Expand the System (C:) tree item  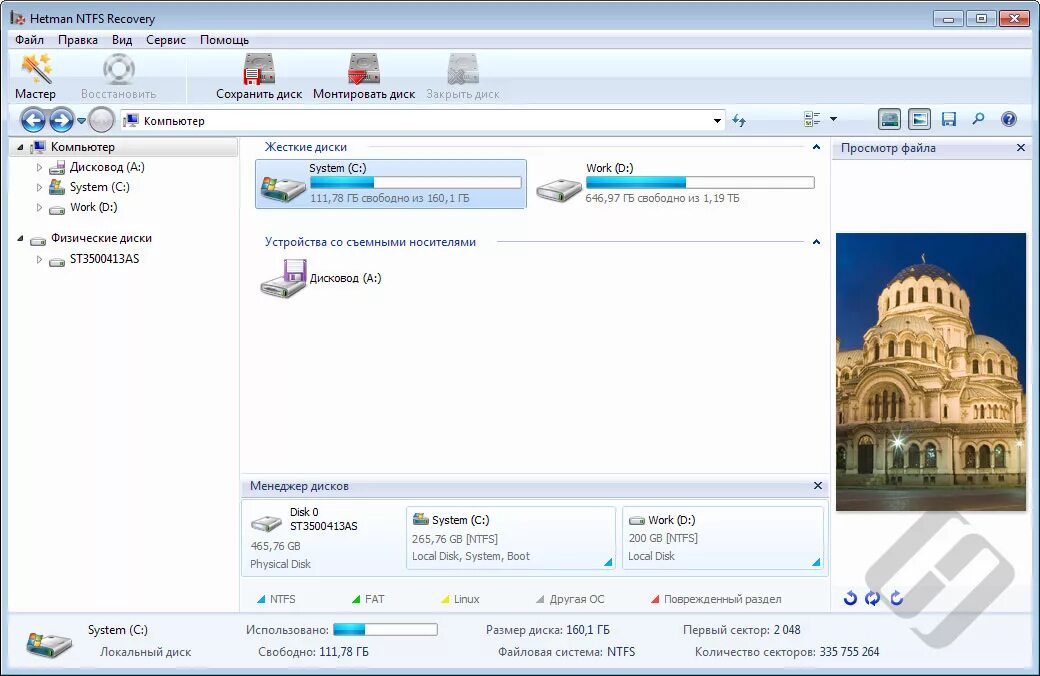point(40,187)
